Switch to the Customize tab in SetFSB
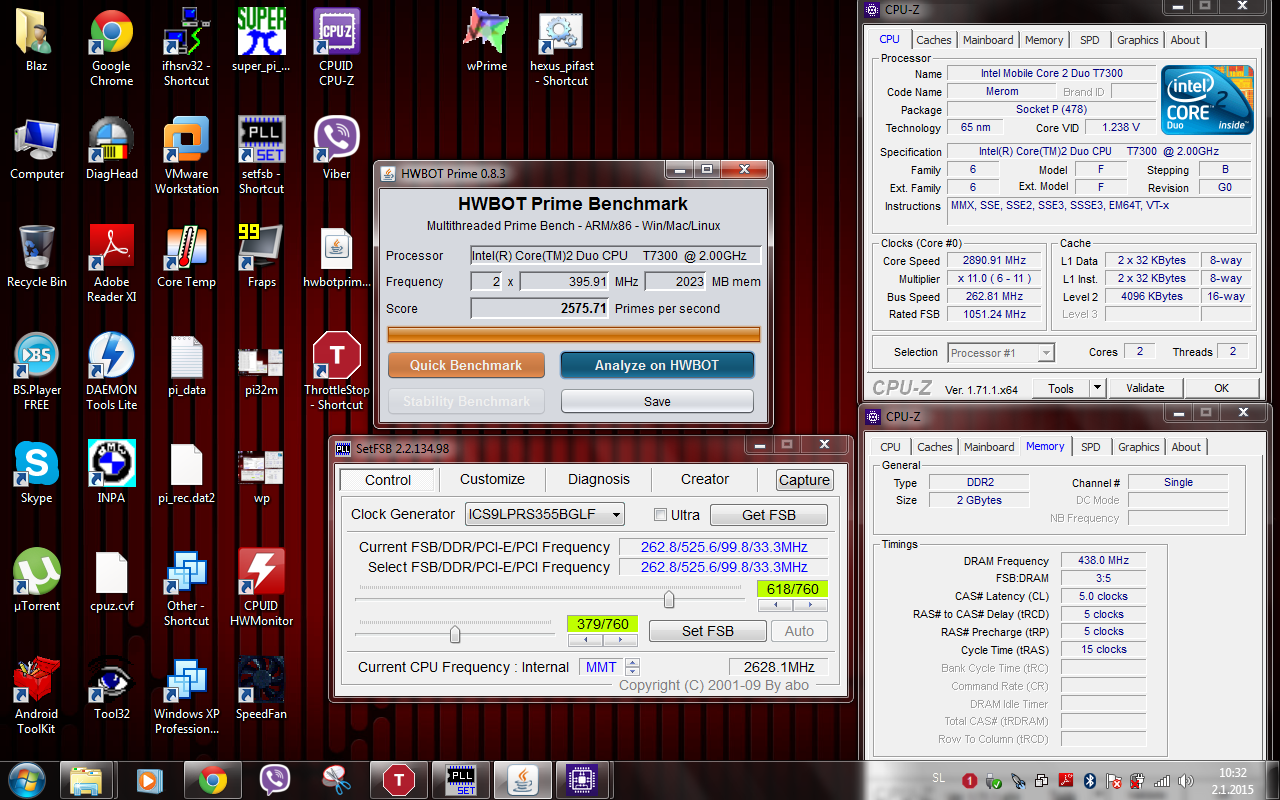The image size is (1280, 800). pyautogui.click(x=492, y=479)
